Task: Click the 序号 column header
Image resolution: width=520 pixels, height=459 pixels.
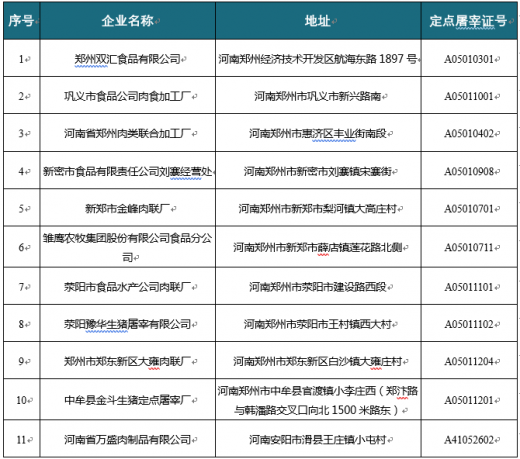Action: pyautogui.click(x=22, y=21)
